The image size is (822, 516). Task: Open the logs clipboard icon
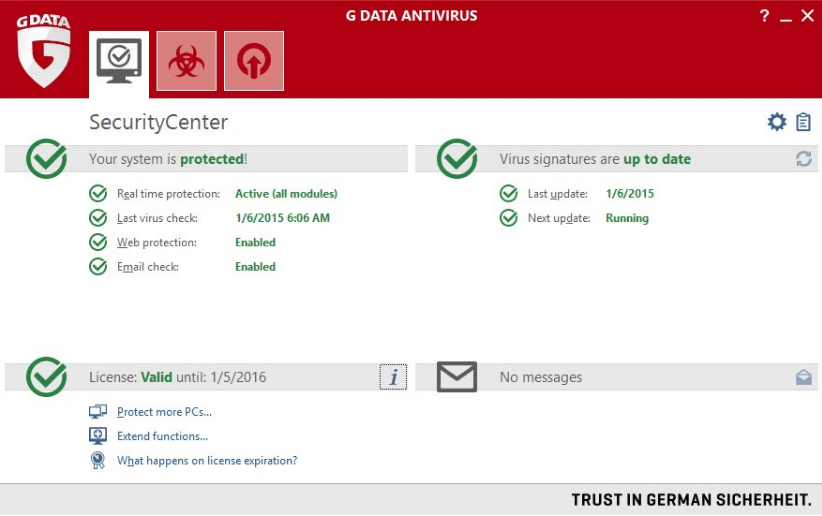803,122
